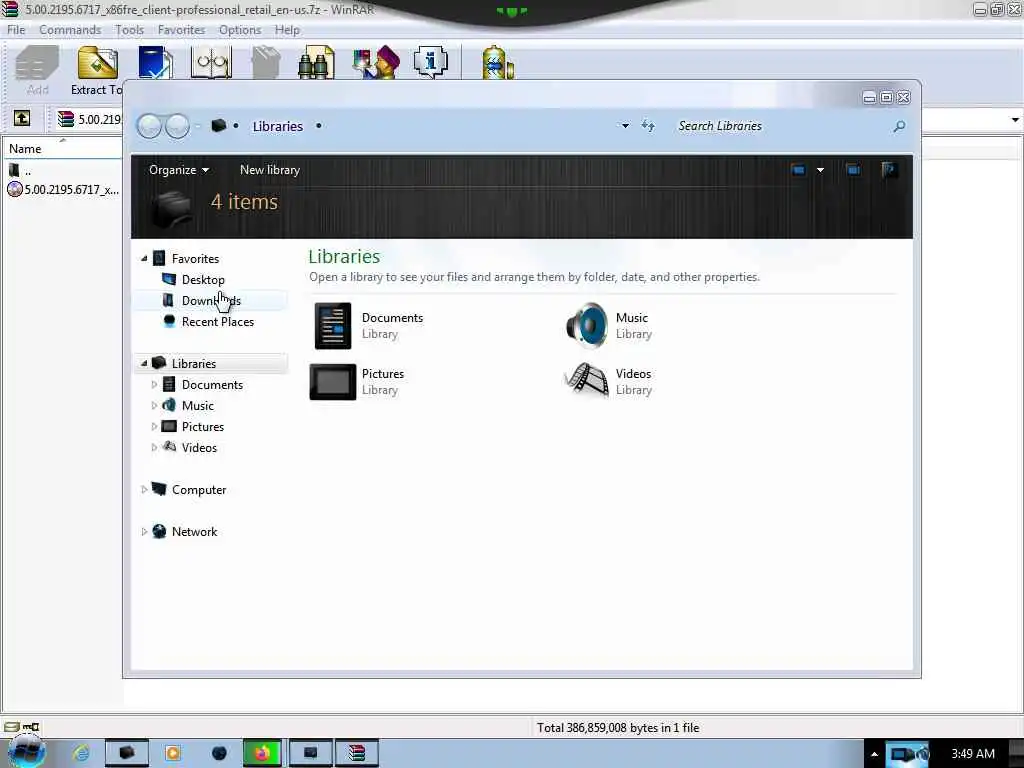Click WinRAR's Test archive icon
The height and width of the screenshot is (768, 1024).
[155, 63]
